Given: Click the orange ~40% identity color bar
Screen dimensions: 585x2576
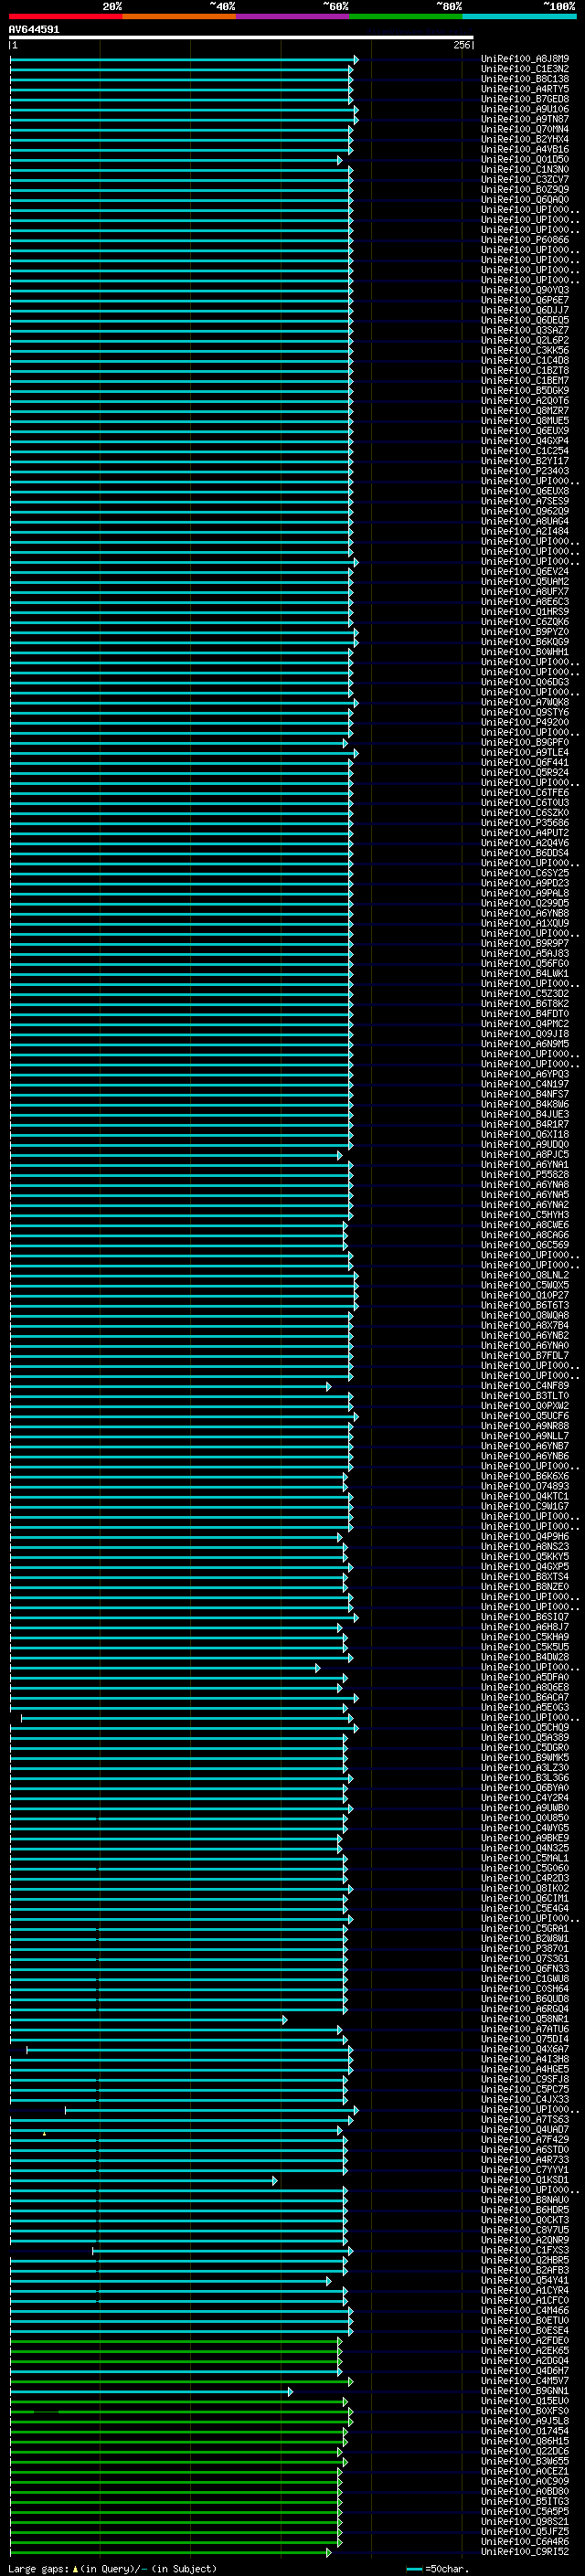Looking at the screenshot, I should click(x=179, y=16).
